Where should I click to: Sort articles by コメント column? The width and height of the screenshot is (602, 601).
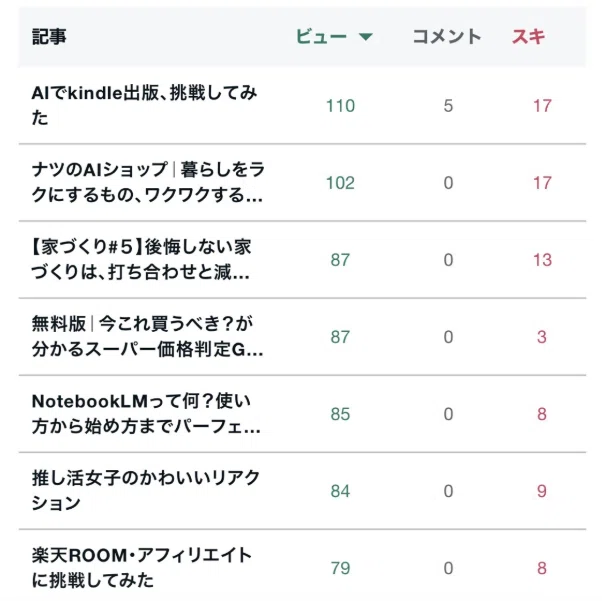click(447, 37)
